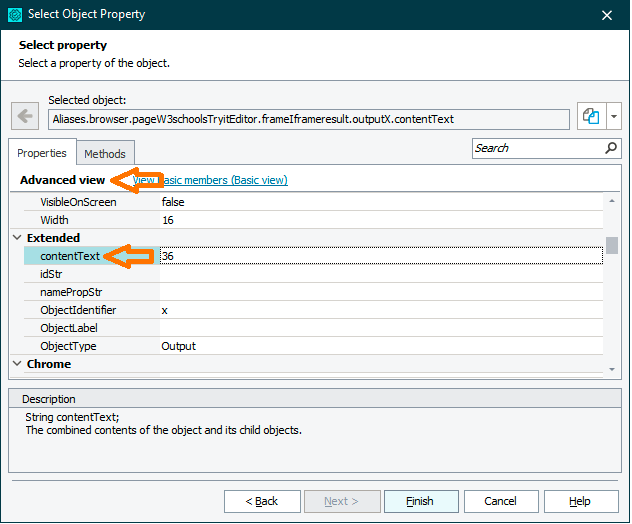Viewport: 632px width, 524px height.
Task: Click in the property Search field
Action: 536,148
